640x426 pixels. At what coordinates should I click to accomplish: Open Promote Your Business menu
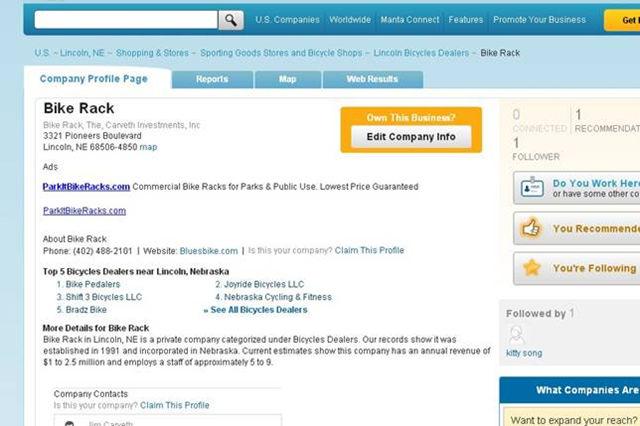pyautogui.click(x=539, y=20)
